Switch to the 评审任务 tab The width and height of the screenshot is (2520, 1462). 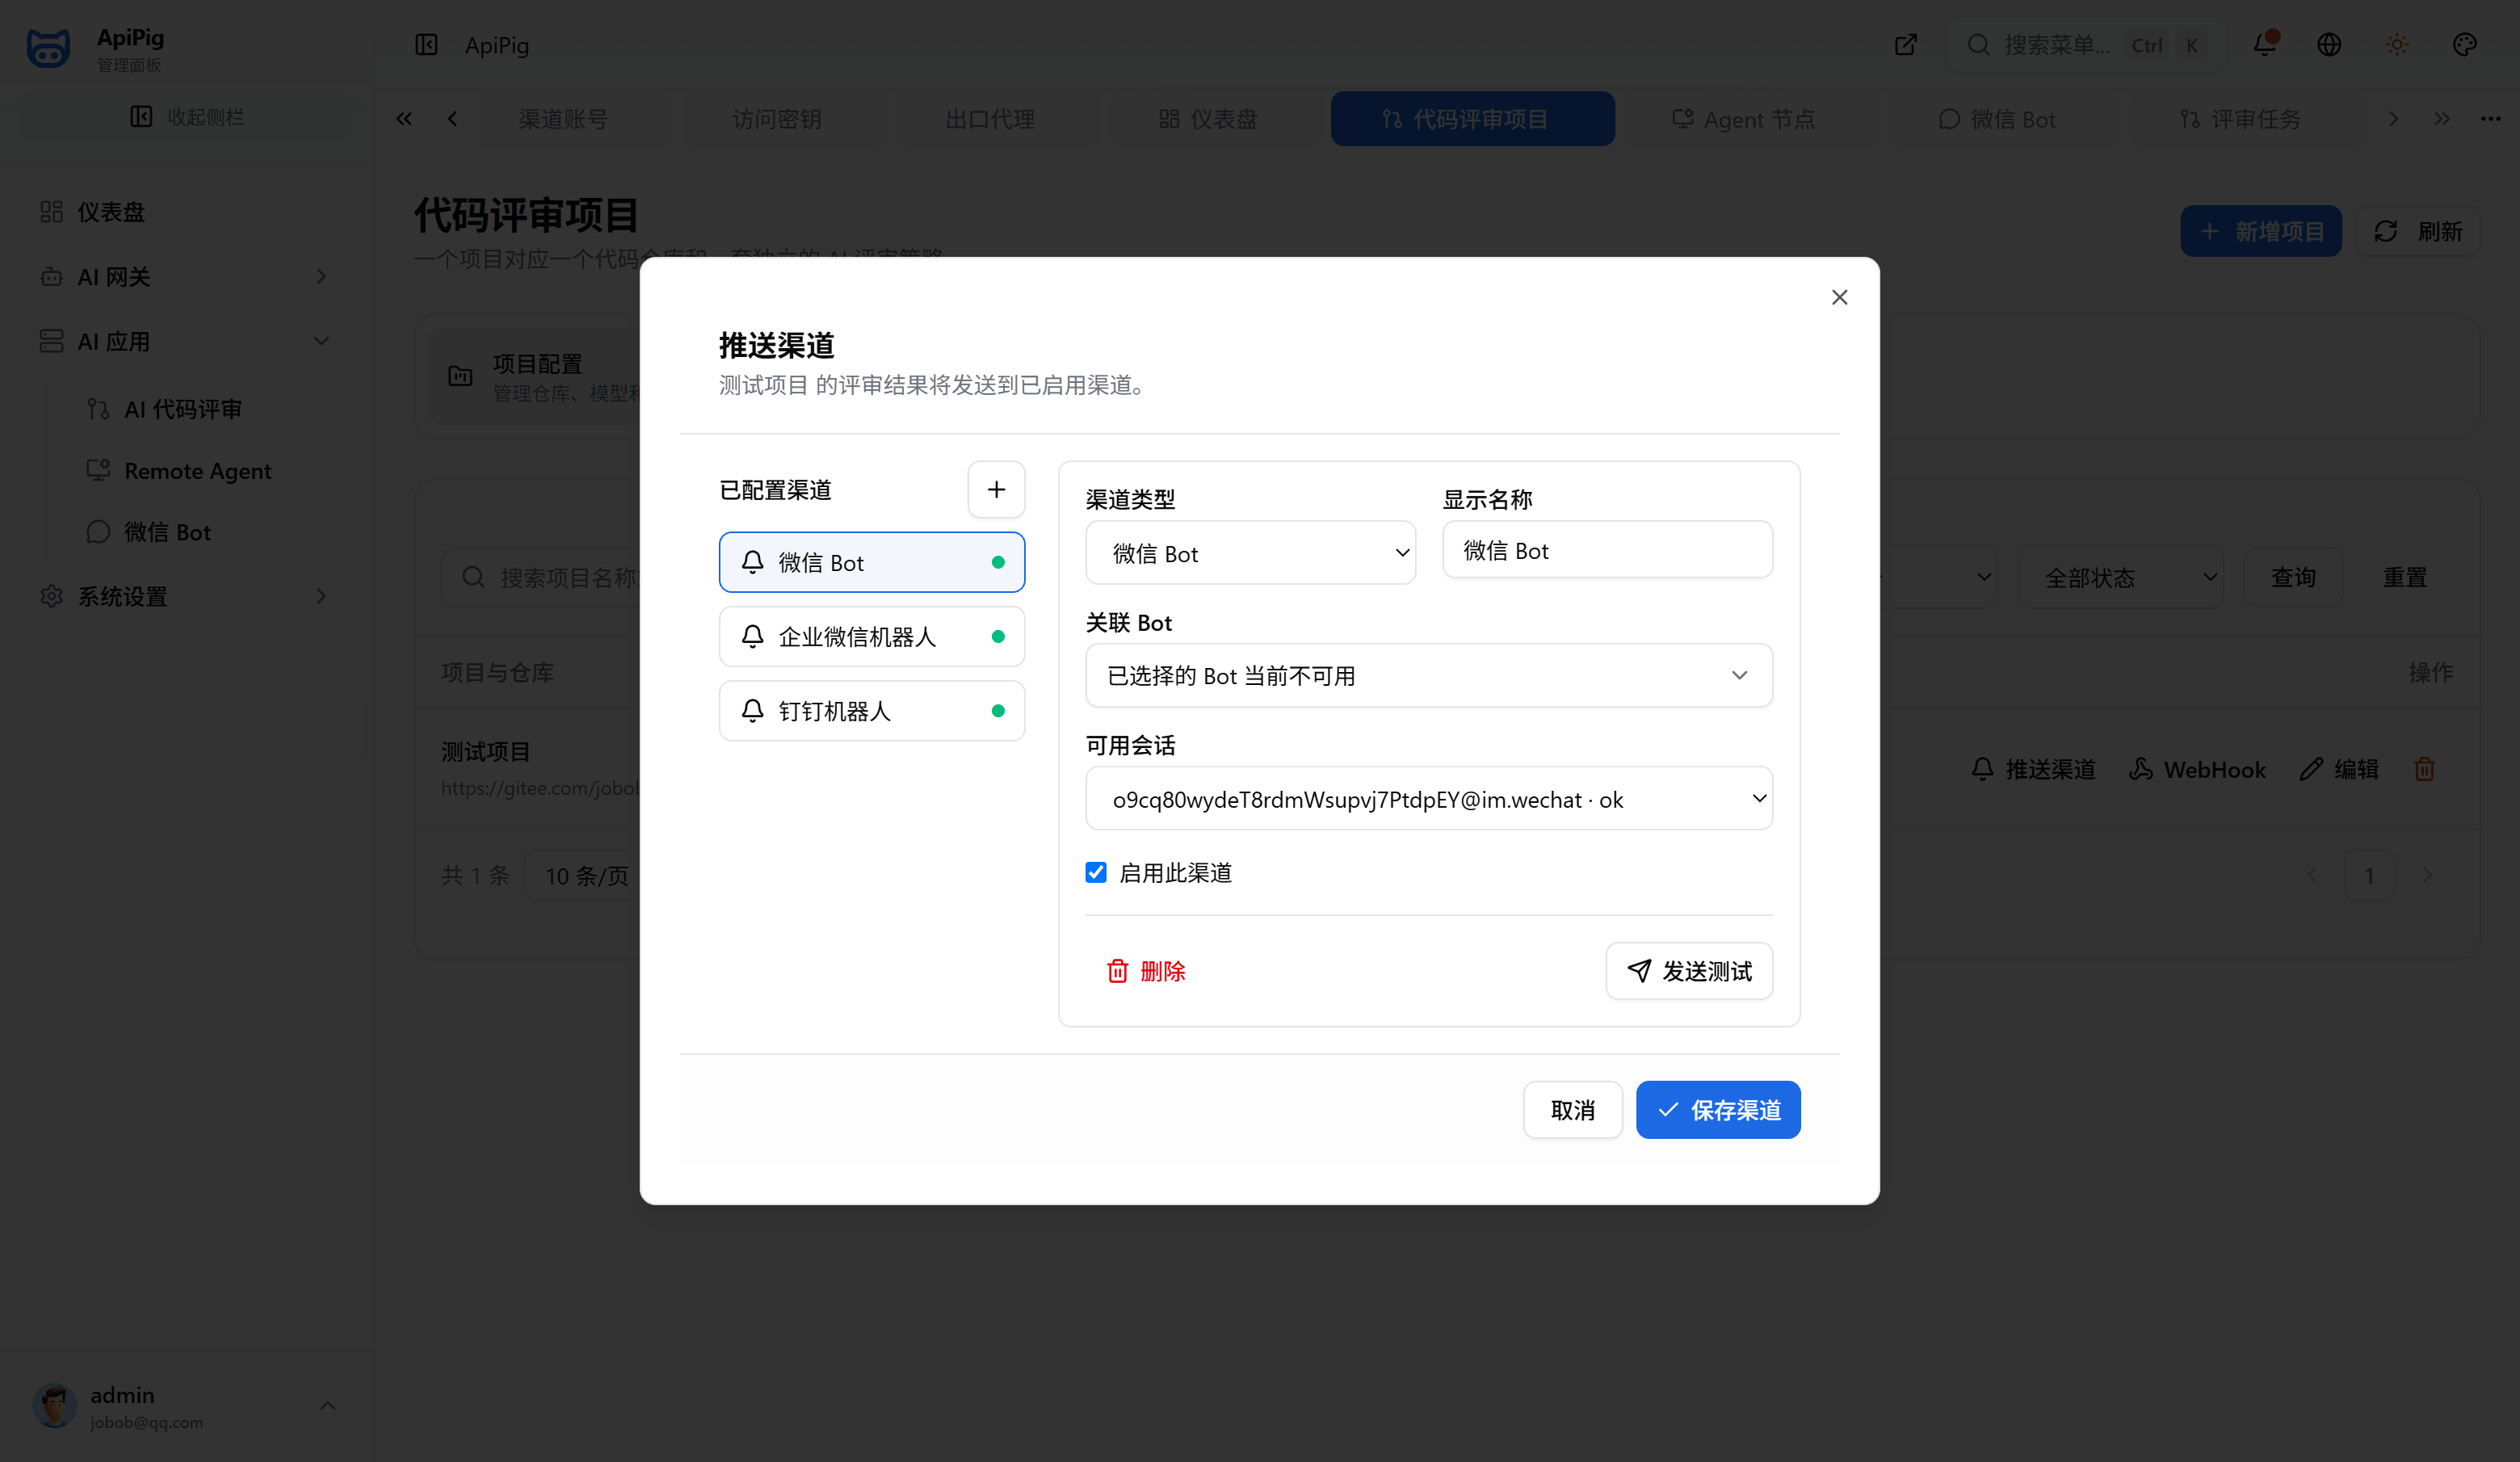2240,119
